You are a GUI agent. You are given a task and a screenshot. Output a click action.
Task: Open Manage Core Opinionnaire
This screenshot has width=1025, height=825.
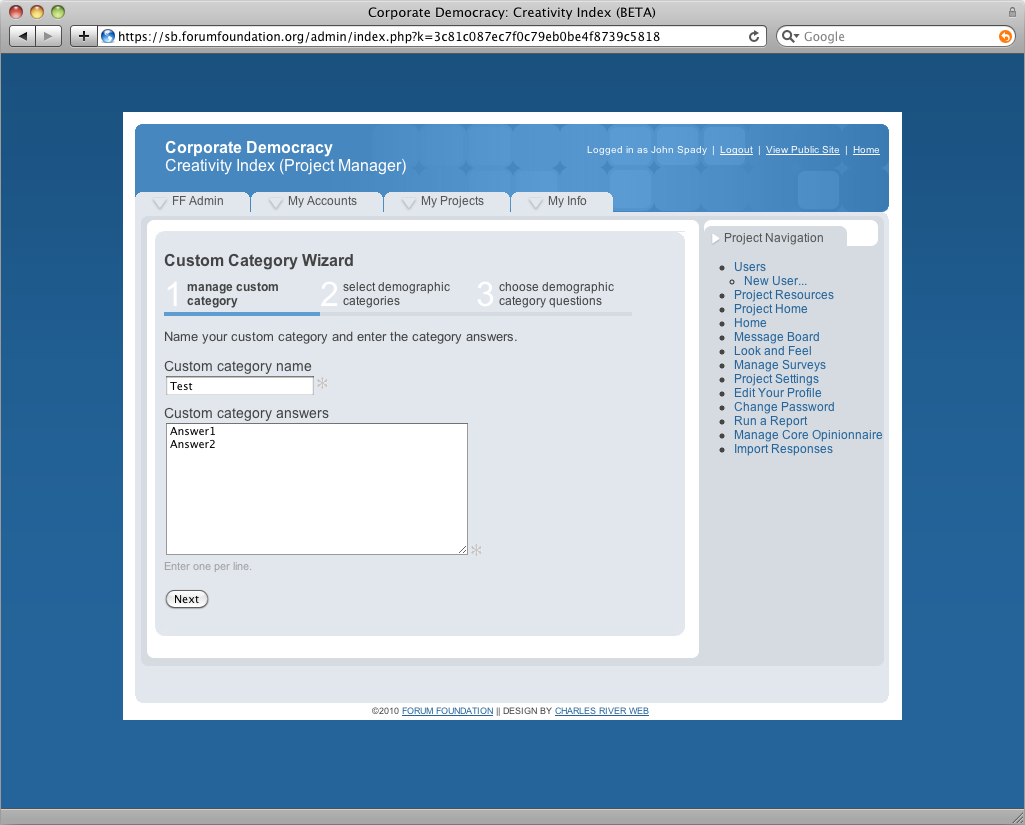[807, 435]
